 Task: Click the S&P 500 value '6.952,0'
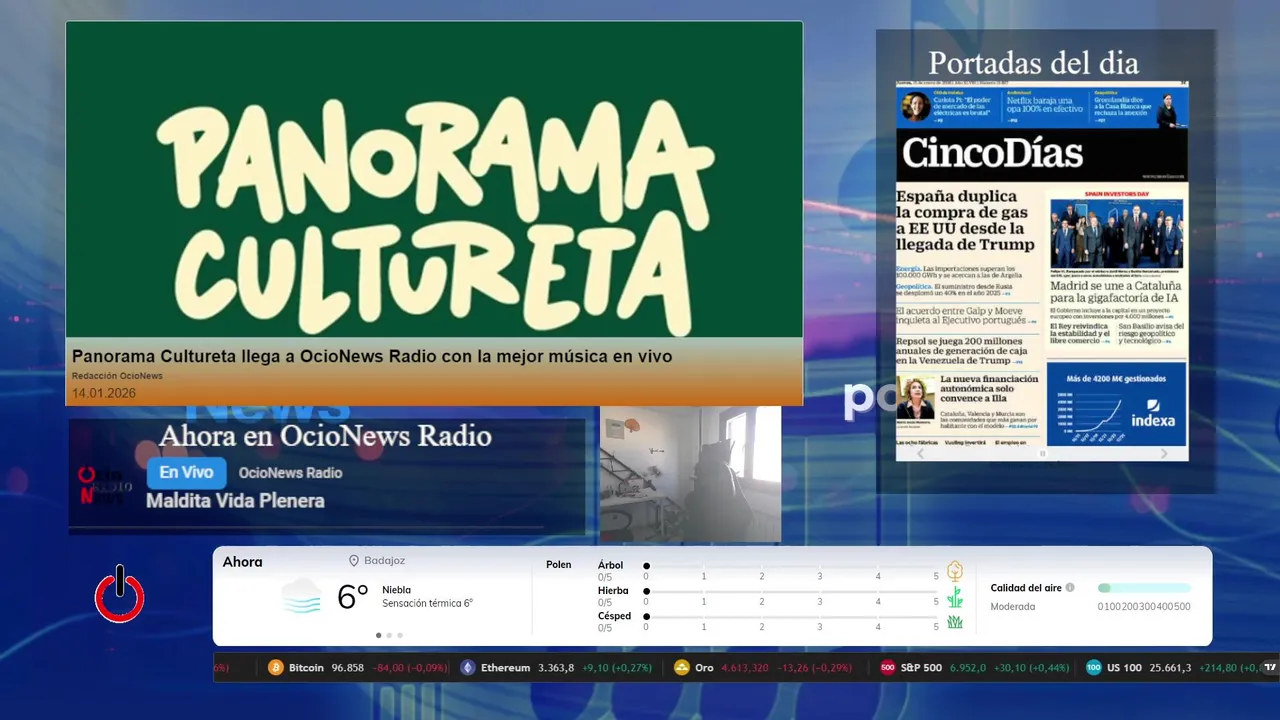coord(967,668)
